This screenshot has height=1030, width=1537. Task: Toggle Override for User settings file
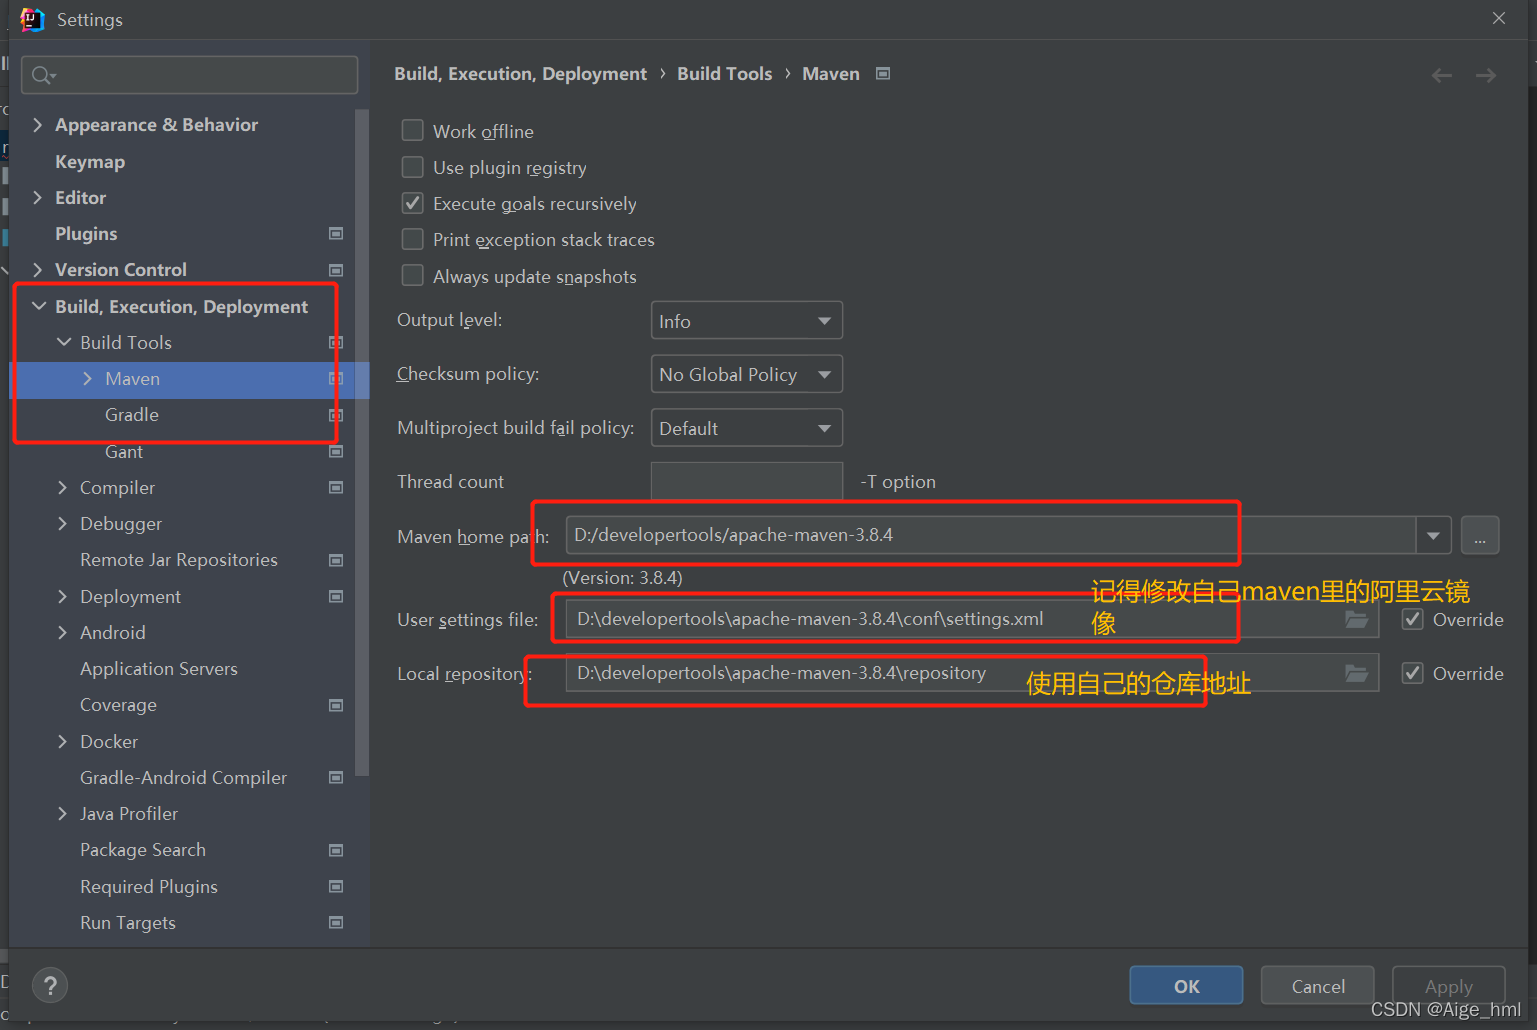coord(1413,619)
